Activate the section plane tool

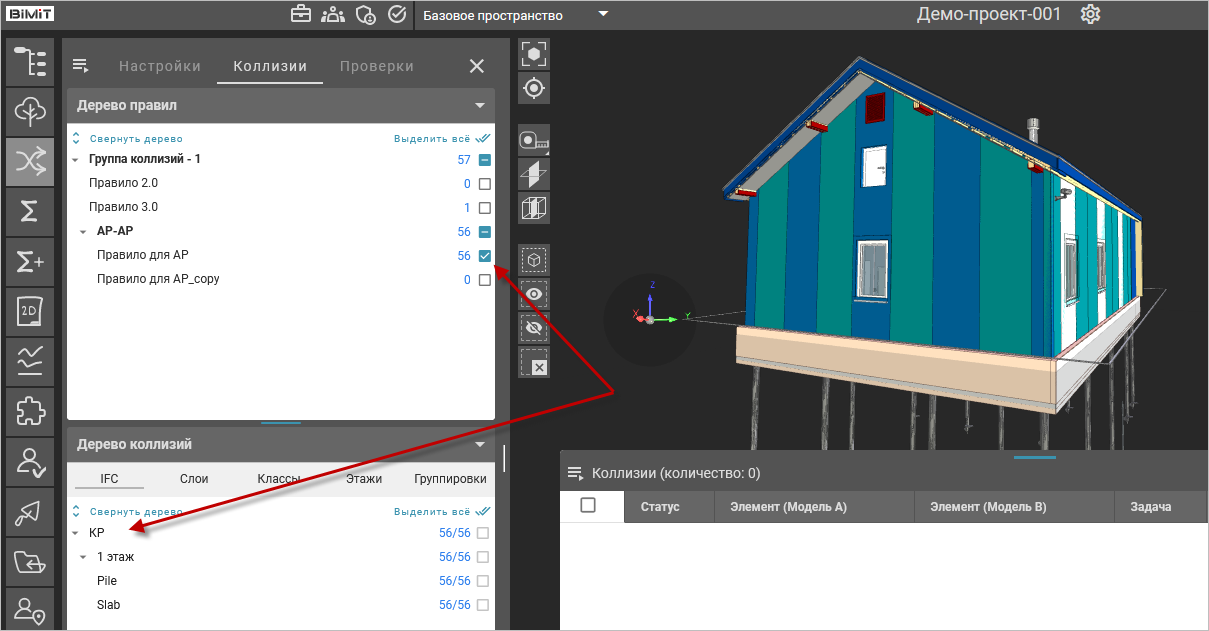[x=534, y=174]
